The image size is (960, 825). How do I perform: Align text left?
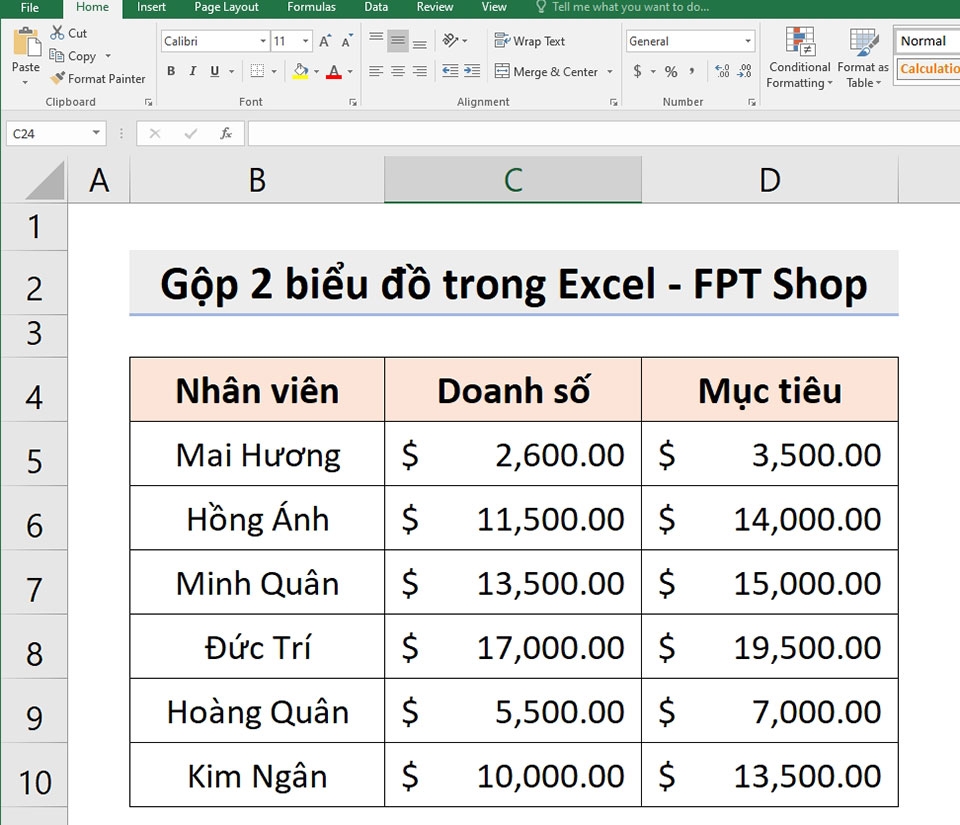376,71
